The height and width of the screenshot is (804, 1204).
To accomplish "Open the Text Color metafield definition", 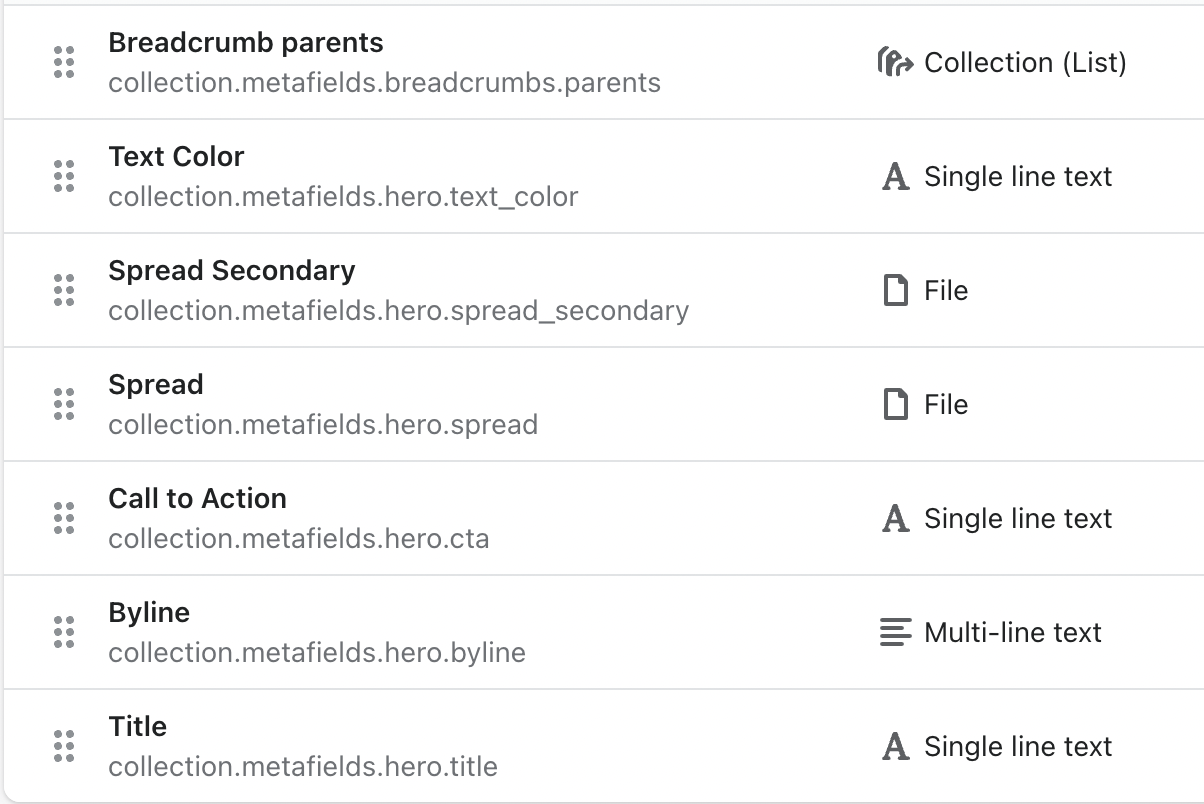I will tap(176, 157).
